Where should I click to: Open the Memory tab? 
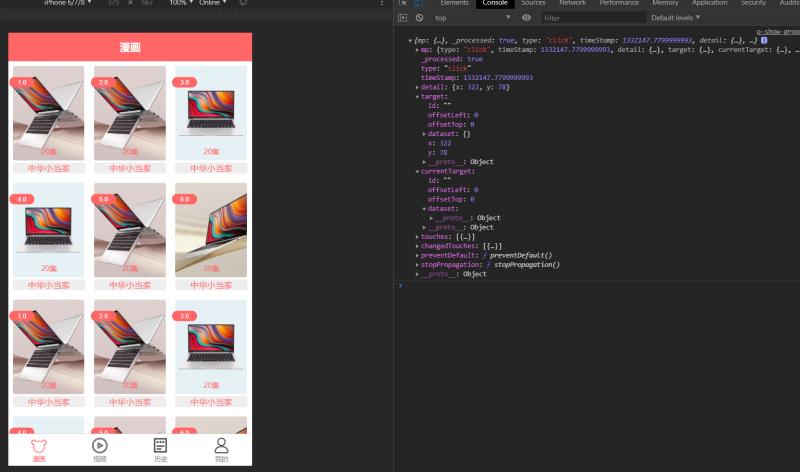(665, 3)
